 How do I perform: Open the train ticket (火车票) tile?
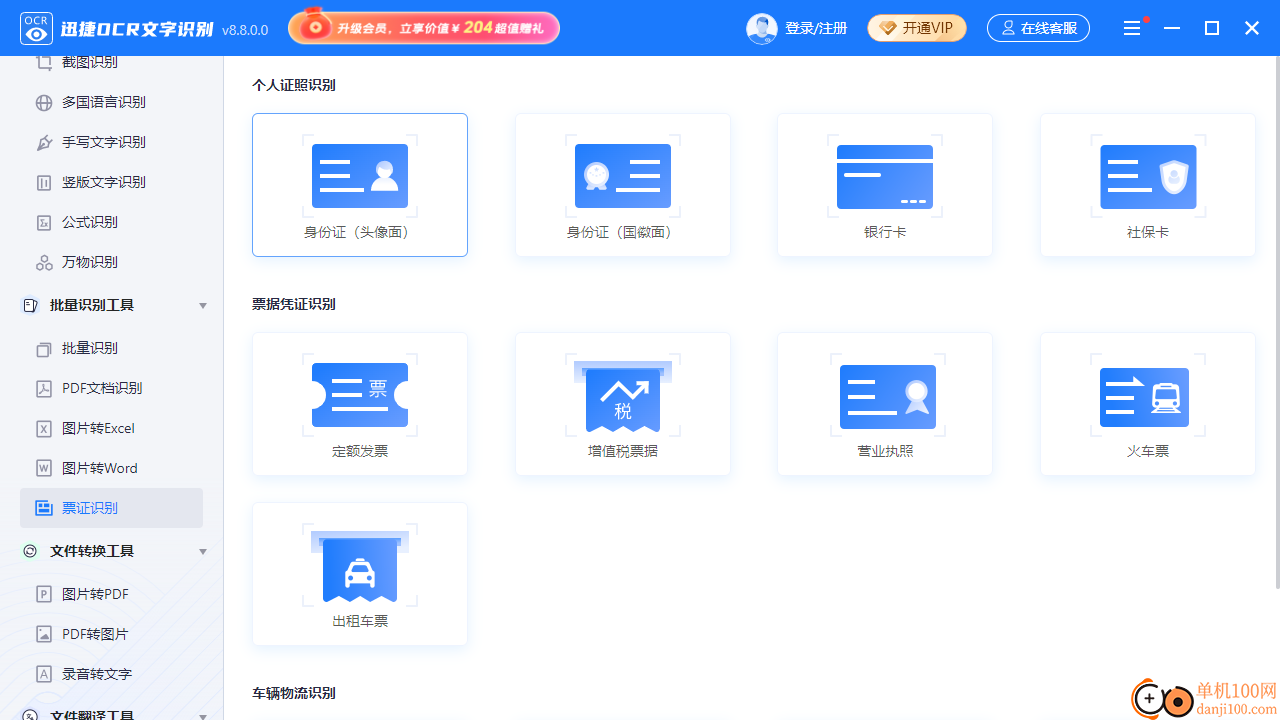(x=1148, y=404)
